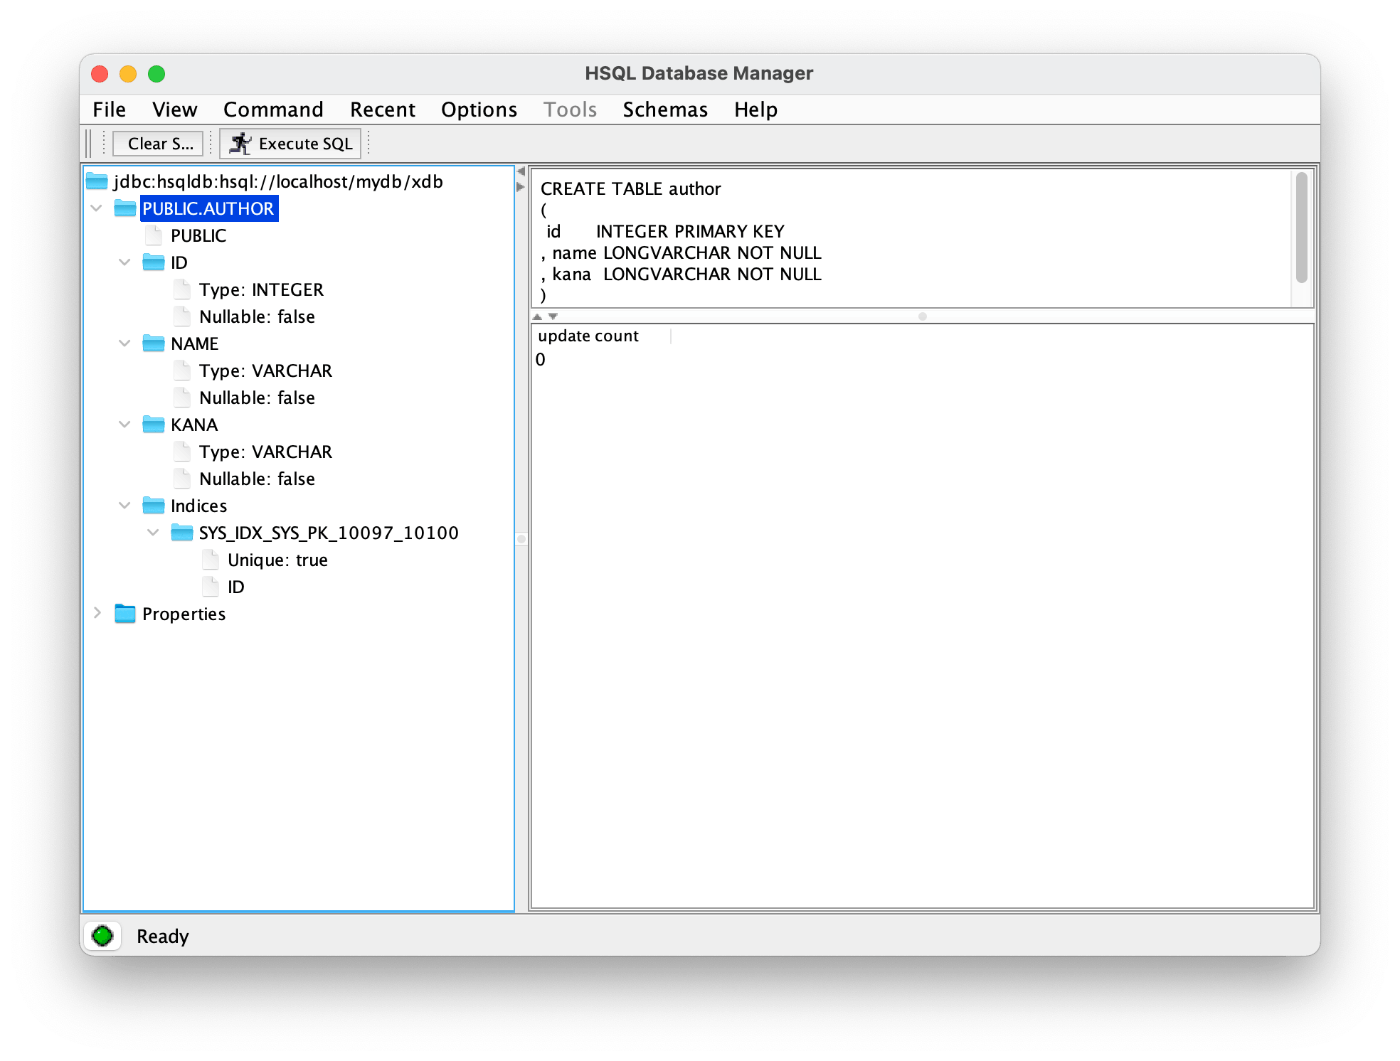This screenshot has height=1061, width=1400.
Task: Select the PUBLIC.AUTHOR table label
Action: coord(208,208)
